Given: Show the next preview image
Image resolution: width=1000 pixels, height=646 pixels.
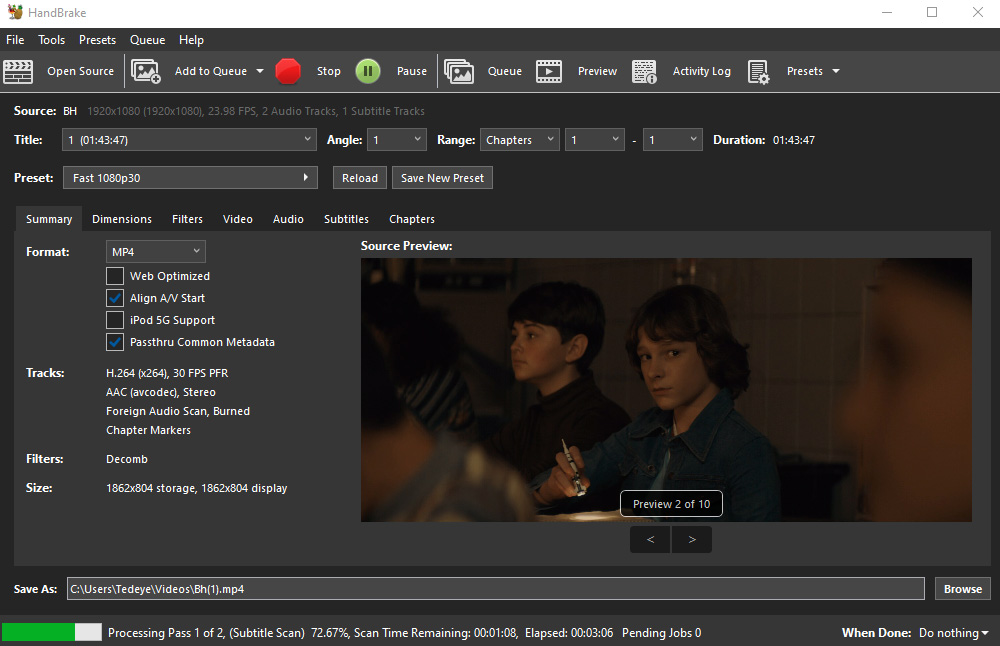Looking at the screenshot, I should pos(692,540).
